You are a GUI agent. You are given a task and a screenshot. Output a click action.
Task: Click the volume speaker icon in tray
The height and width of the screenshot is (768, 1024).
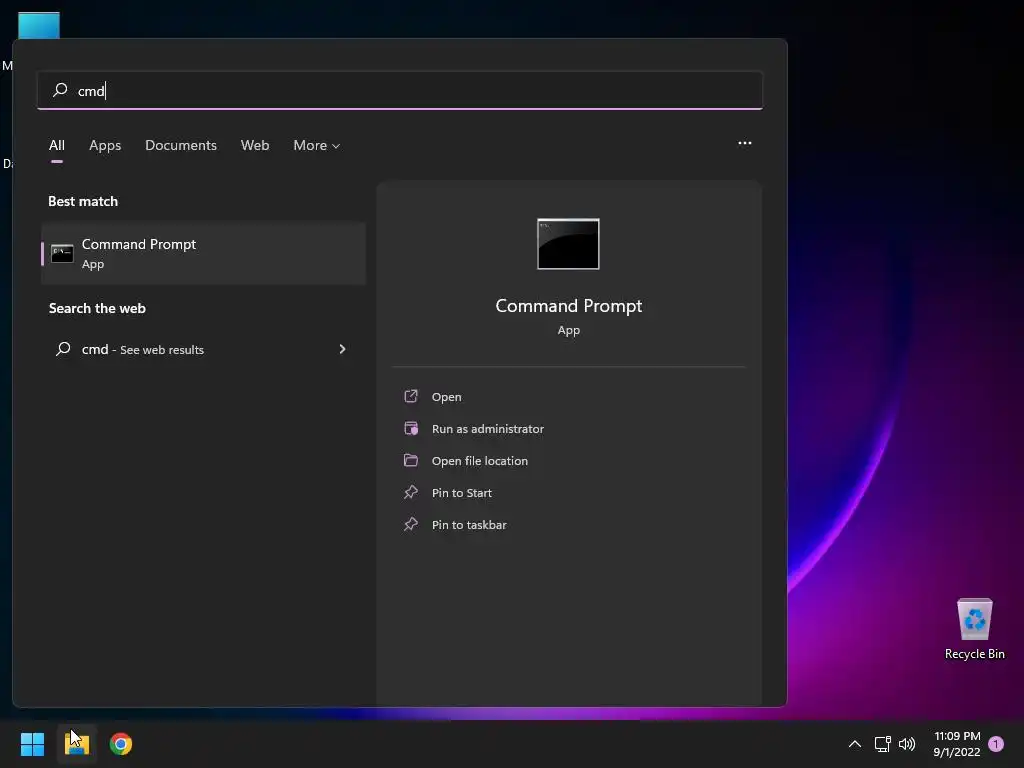click(907, 744)
